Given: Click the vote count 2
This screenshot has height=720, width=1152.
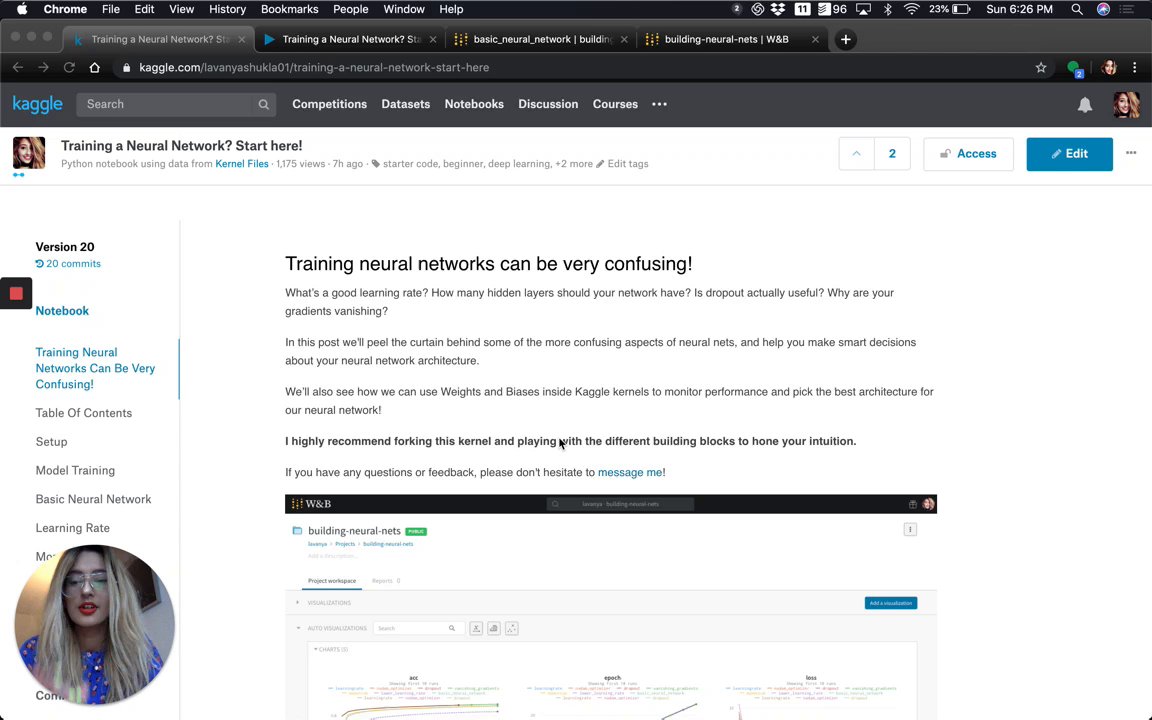Looking at the screenshot, I should [x=892, y=154].
